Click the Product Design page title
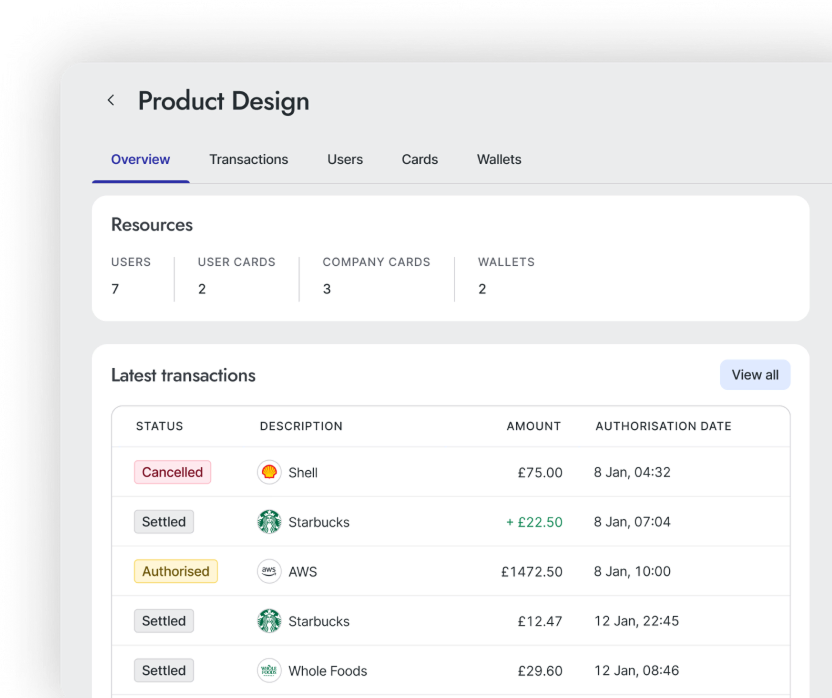 tap(223, 100)
